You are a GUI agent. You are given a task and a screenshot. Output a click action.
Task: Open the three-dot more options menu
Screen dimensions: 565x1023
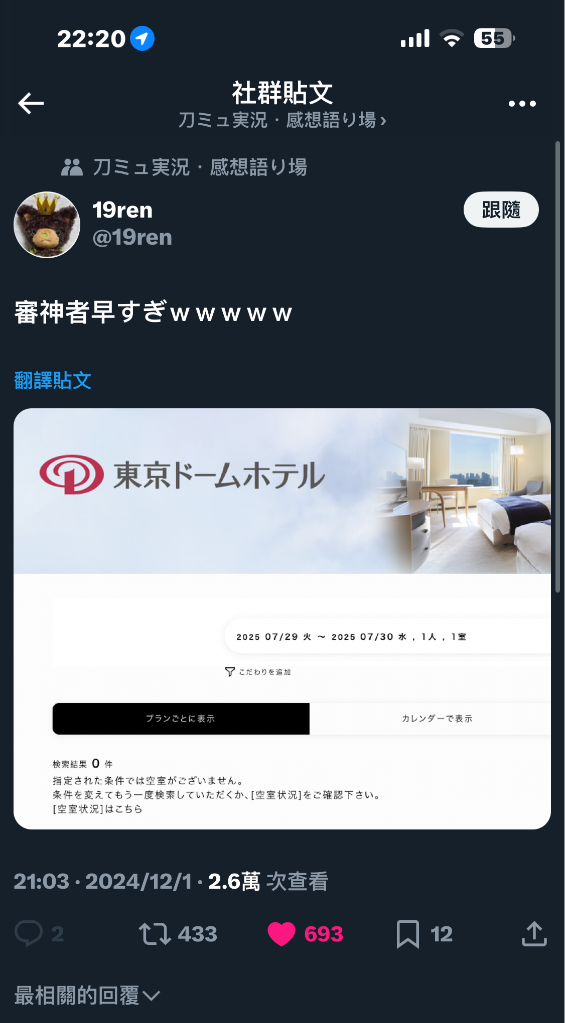pyautogui.click(x=522, y=104)
